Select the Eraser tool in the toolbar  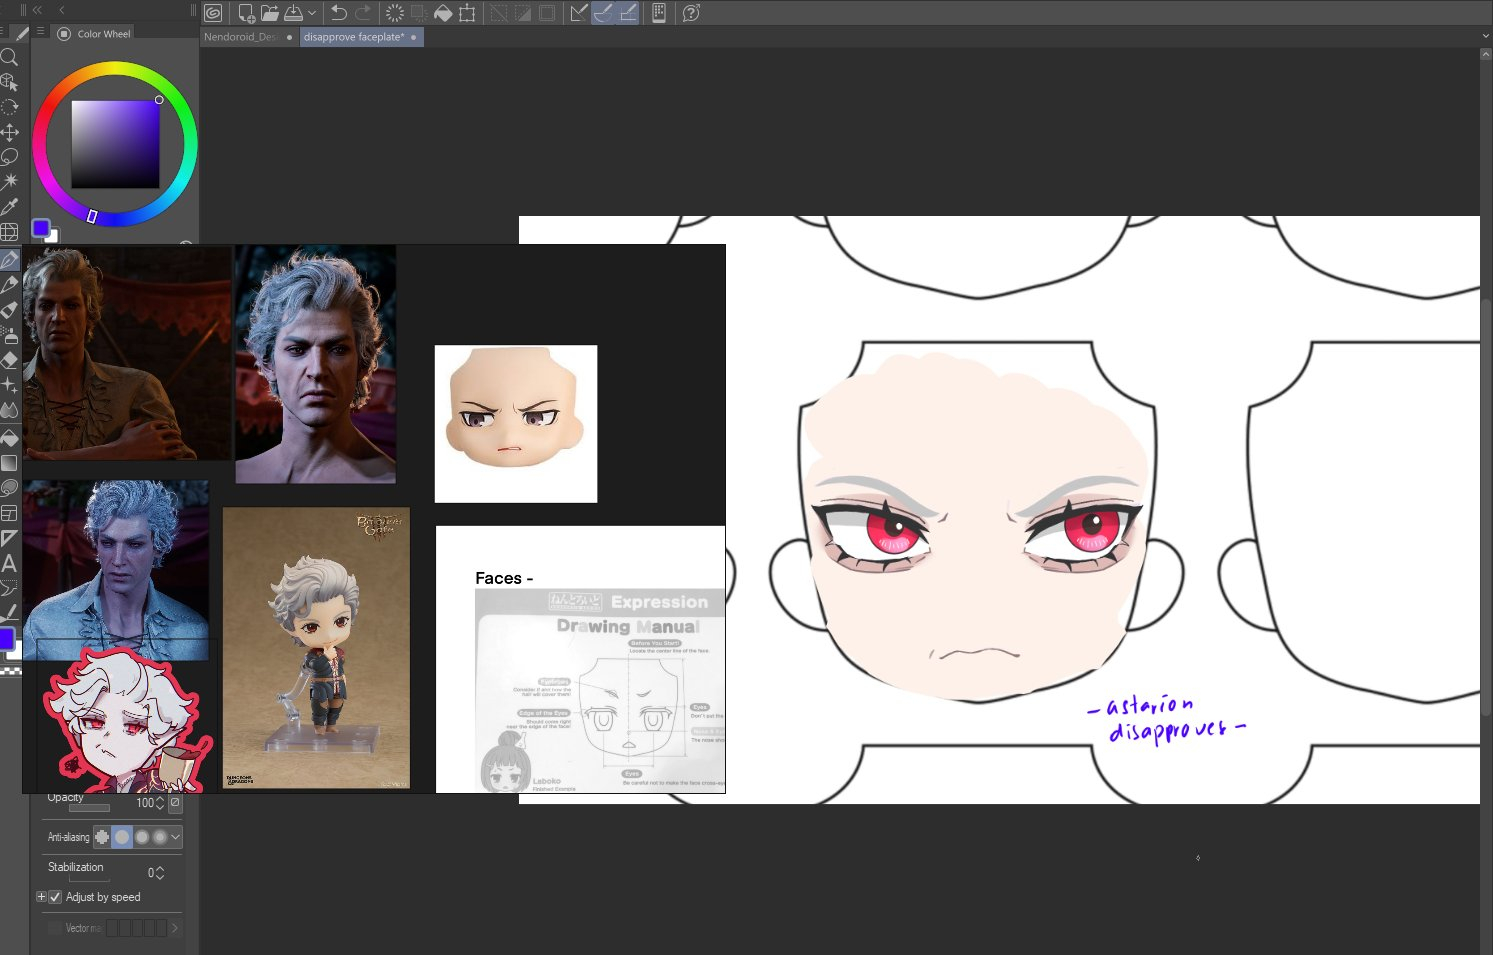10,361
